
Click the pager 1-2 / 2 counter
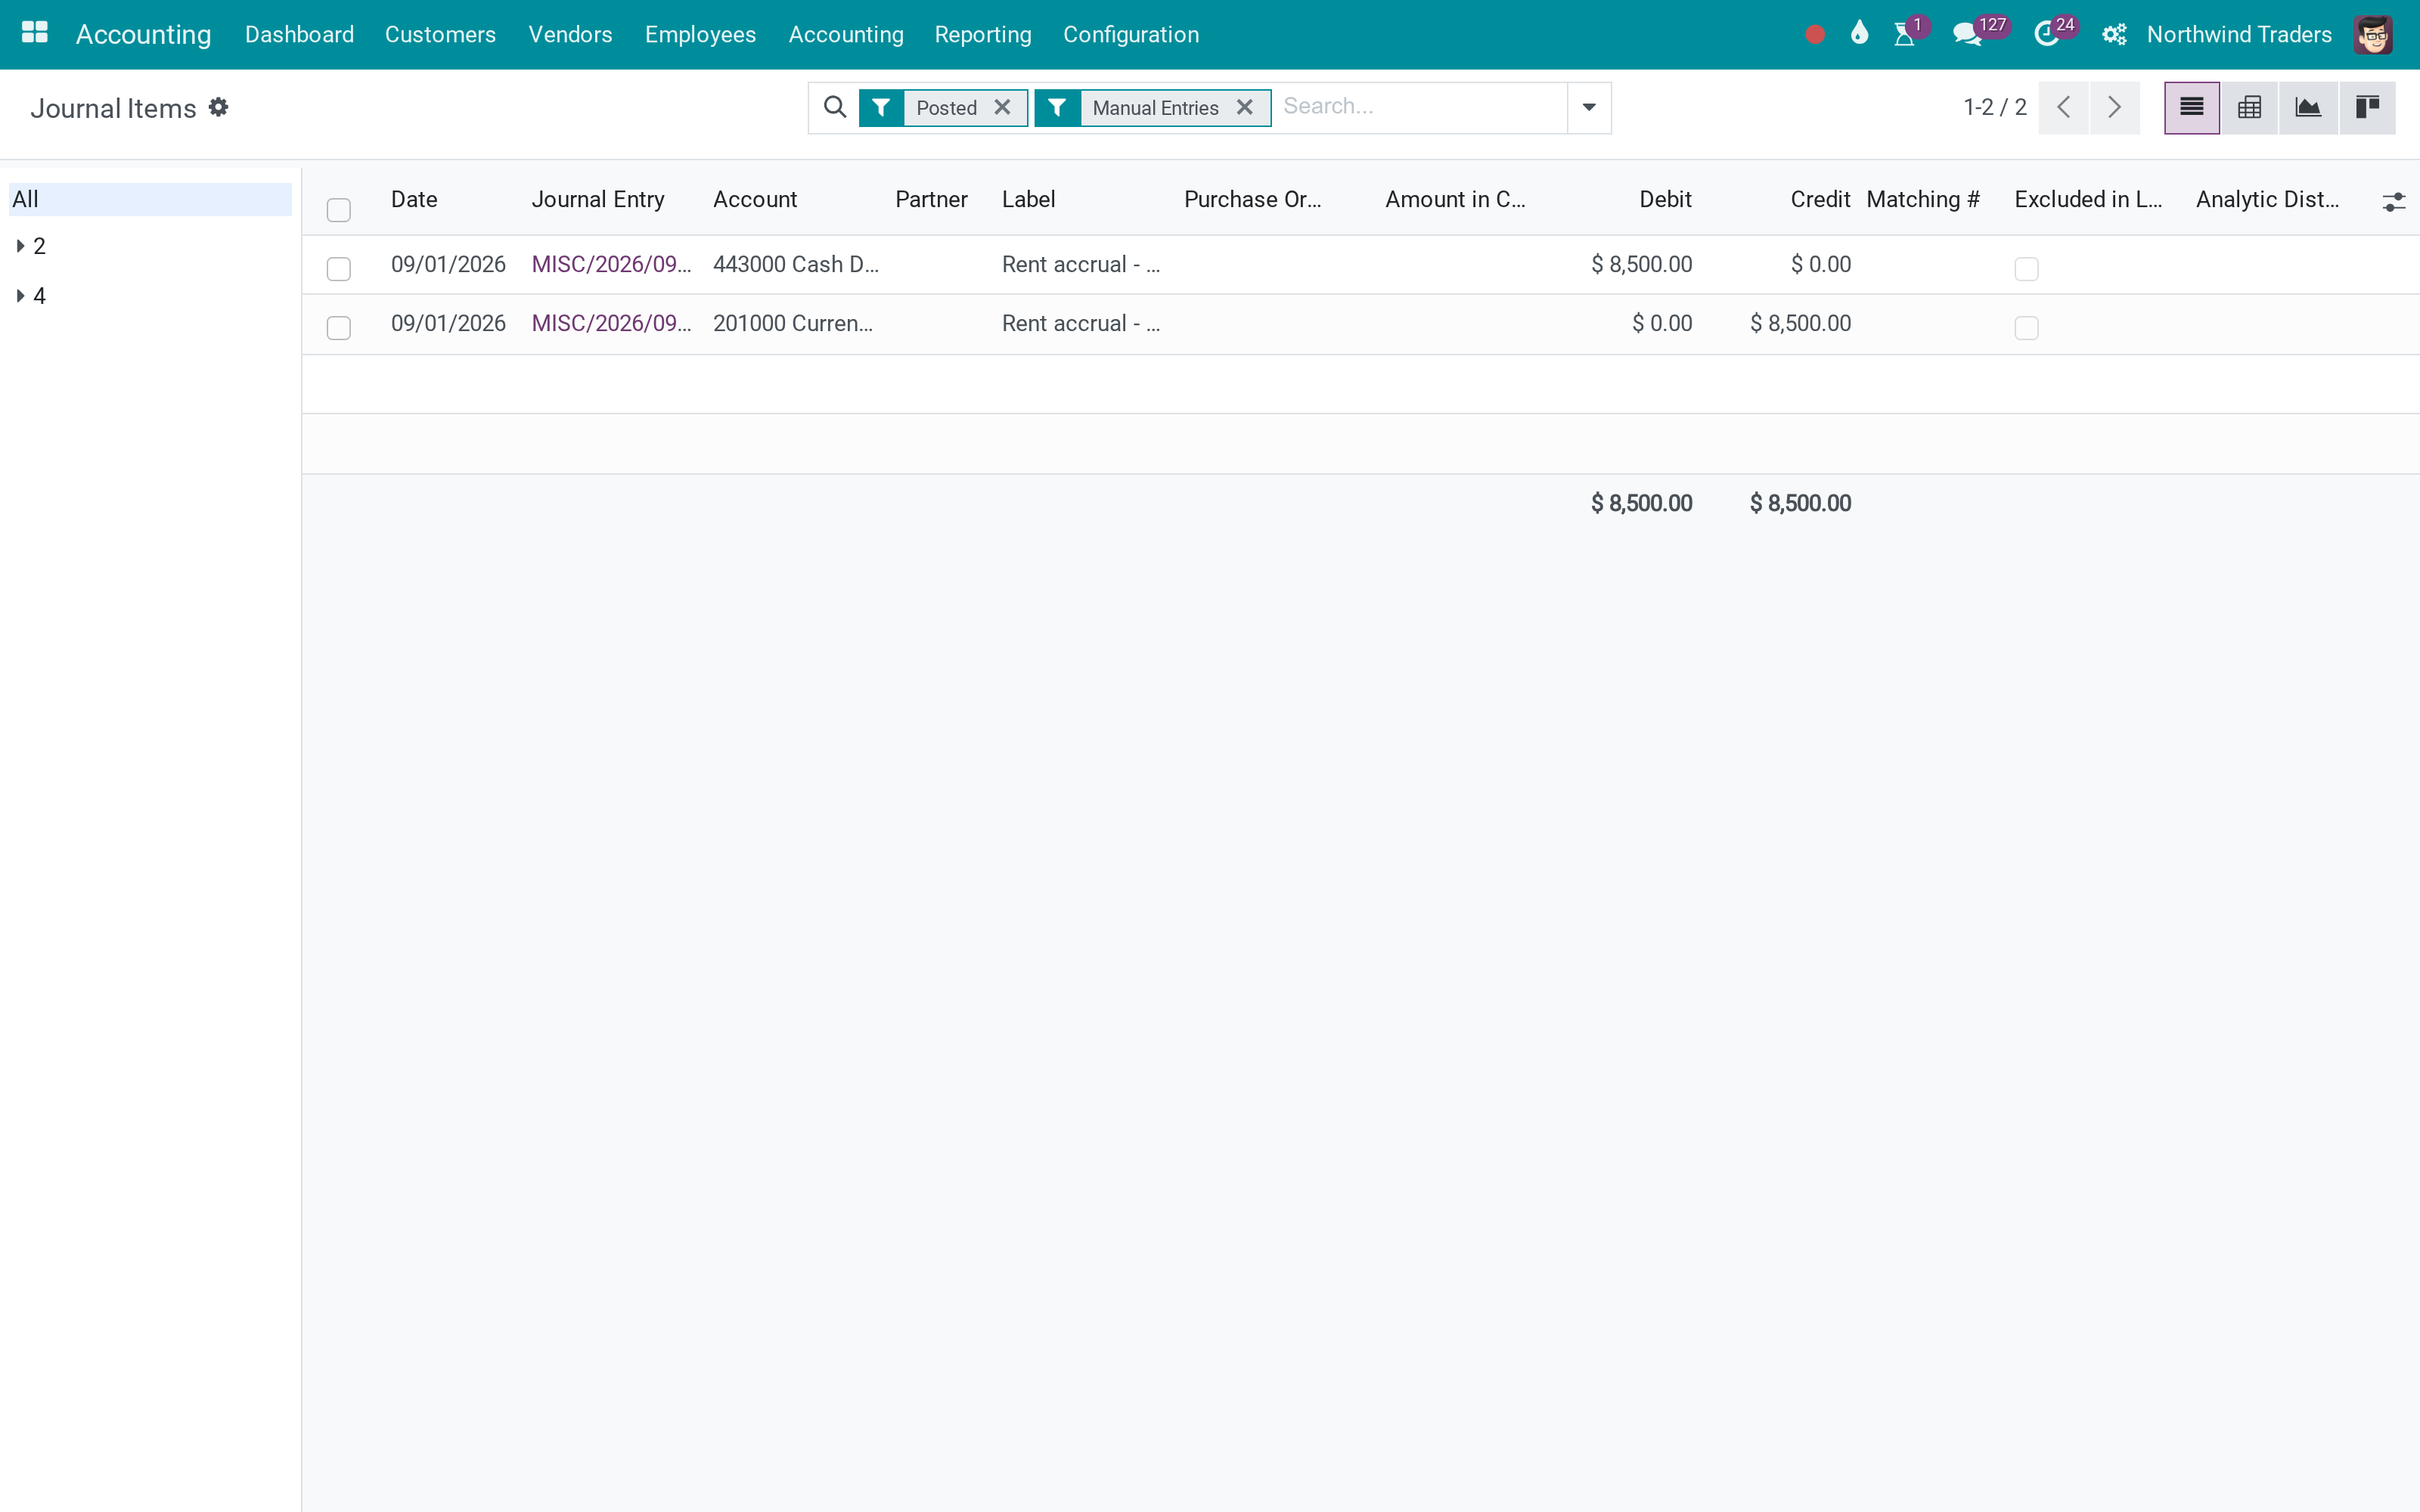(x=1994, y=107)
